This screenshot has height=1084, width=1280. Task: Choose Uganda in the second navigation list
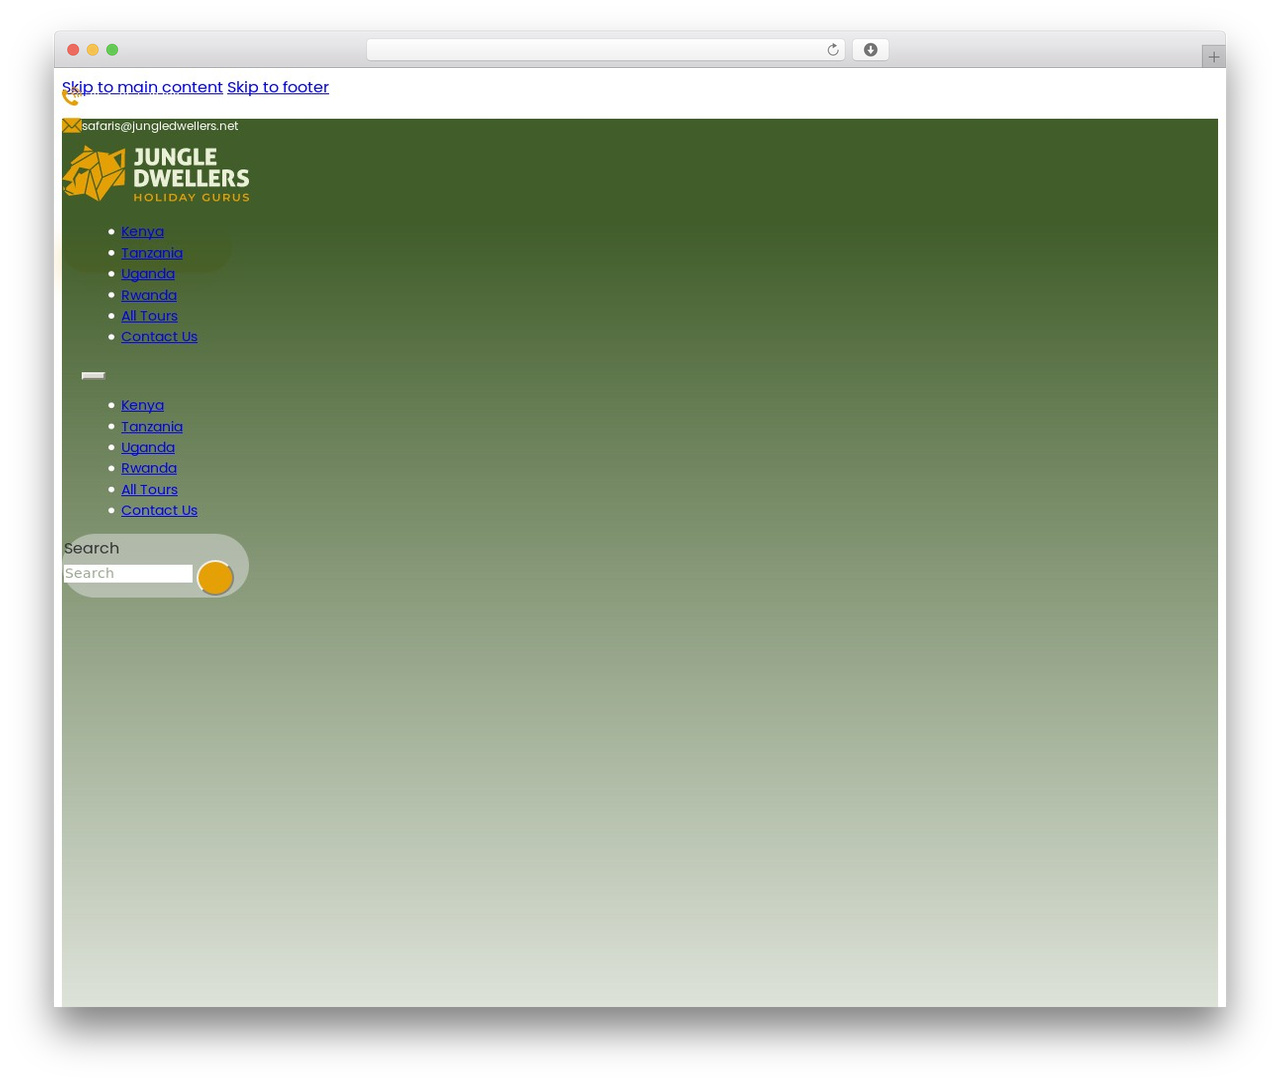coord(148,448)
